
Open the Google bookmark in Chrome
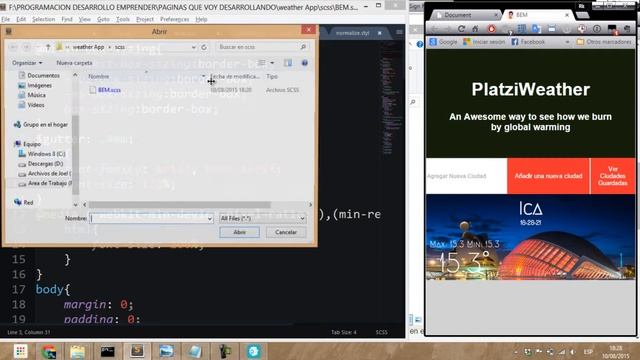click(x=444, y=42)
